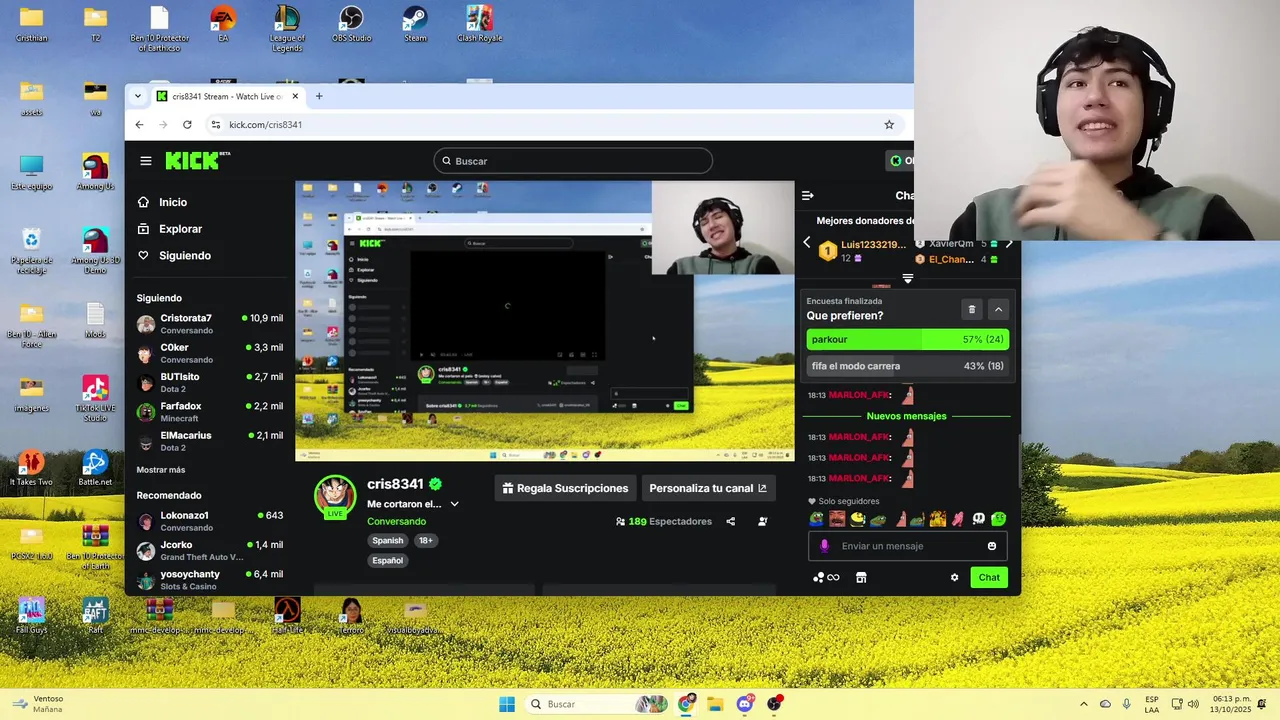Reload the page in the browser
The width and height of the screenshot is (1280, 720).
(187, 125)
